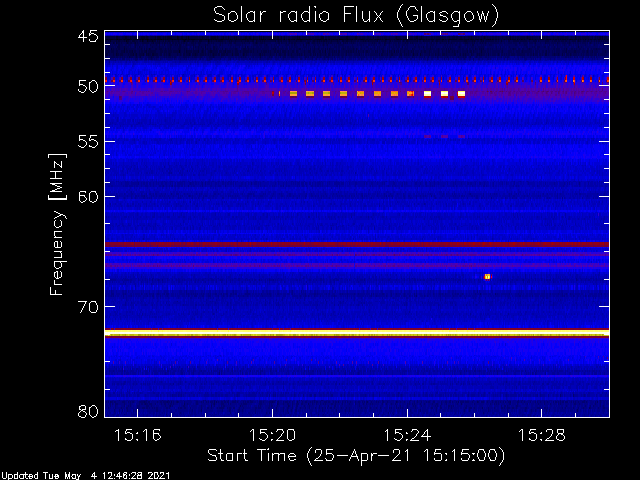Click the 15:24 time tick label
The height and width of the screenshot is (480, 640).
point(407,435)
